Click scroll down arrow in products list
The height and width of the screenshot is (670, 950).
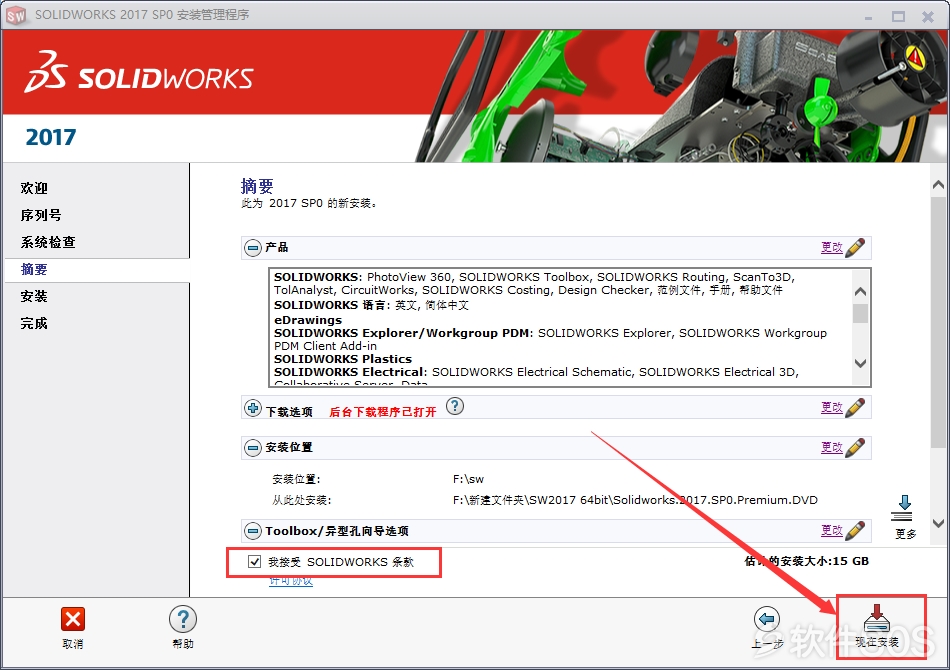point(860,363)
